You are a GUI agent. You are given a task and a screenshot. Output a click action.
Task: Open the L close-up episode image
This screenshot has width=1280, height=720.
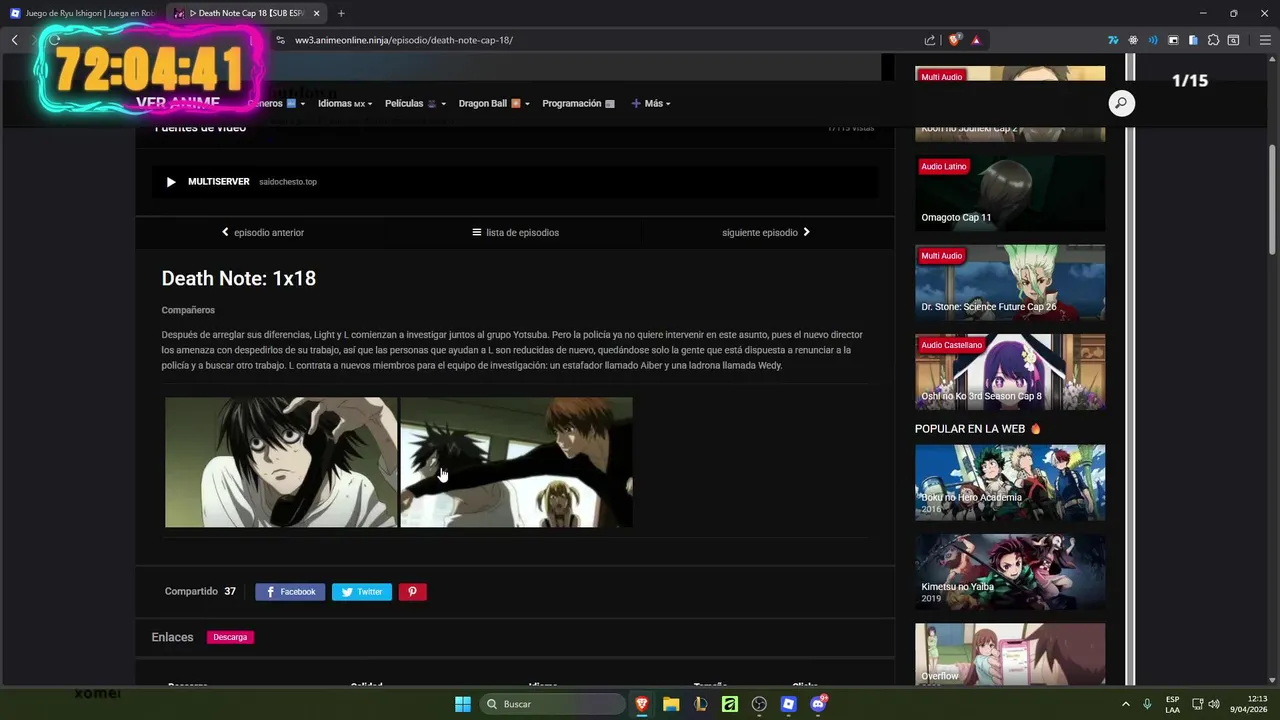(x=281, y=462)
